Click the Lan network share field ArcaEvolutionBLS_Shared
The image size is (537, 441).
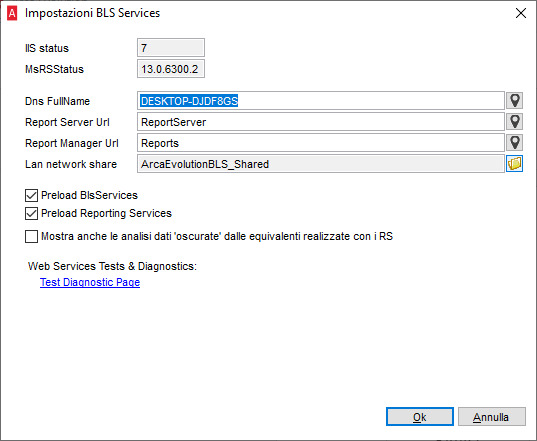pos(321,163)
